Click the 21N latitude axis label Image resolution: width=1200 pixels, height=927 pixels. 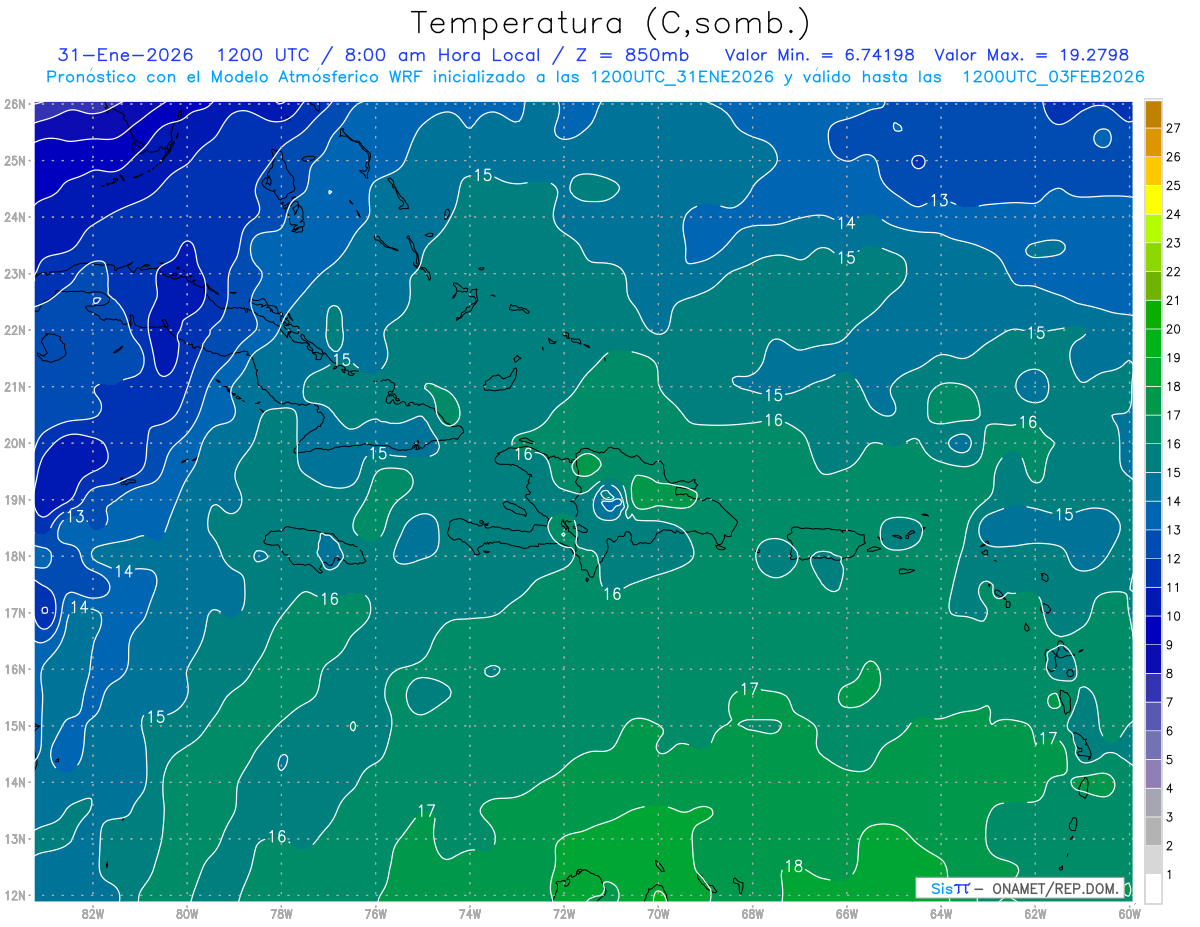[14, 386]
